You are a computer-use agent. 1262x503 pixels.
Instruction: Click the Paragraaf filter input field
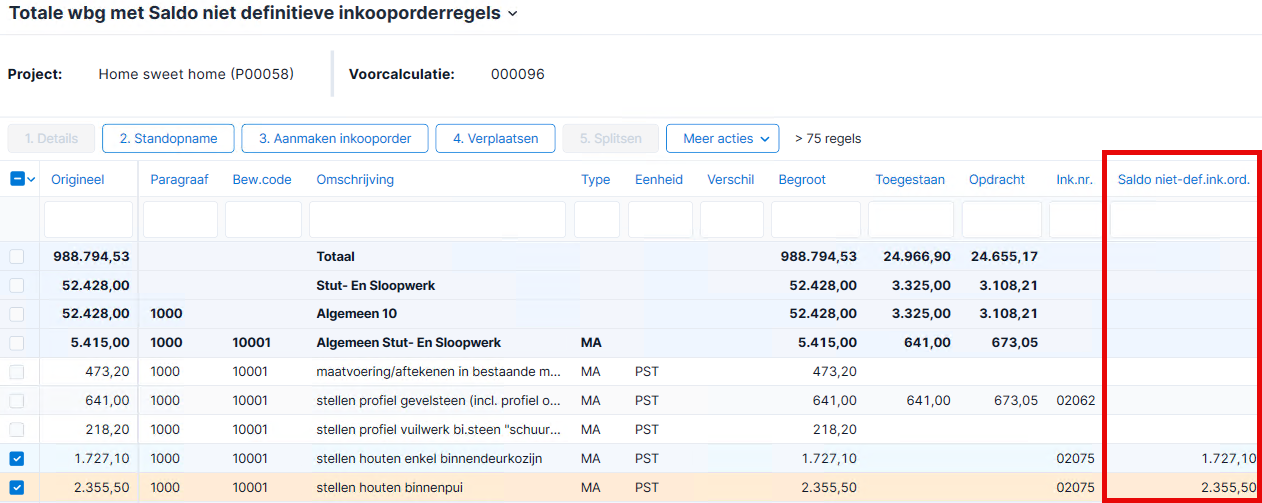coord(180,219)
